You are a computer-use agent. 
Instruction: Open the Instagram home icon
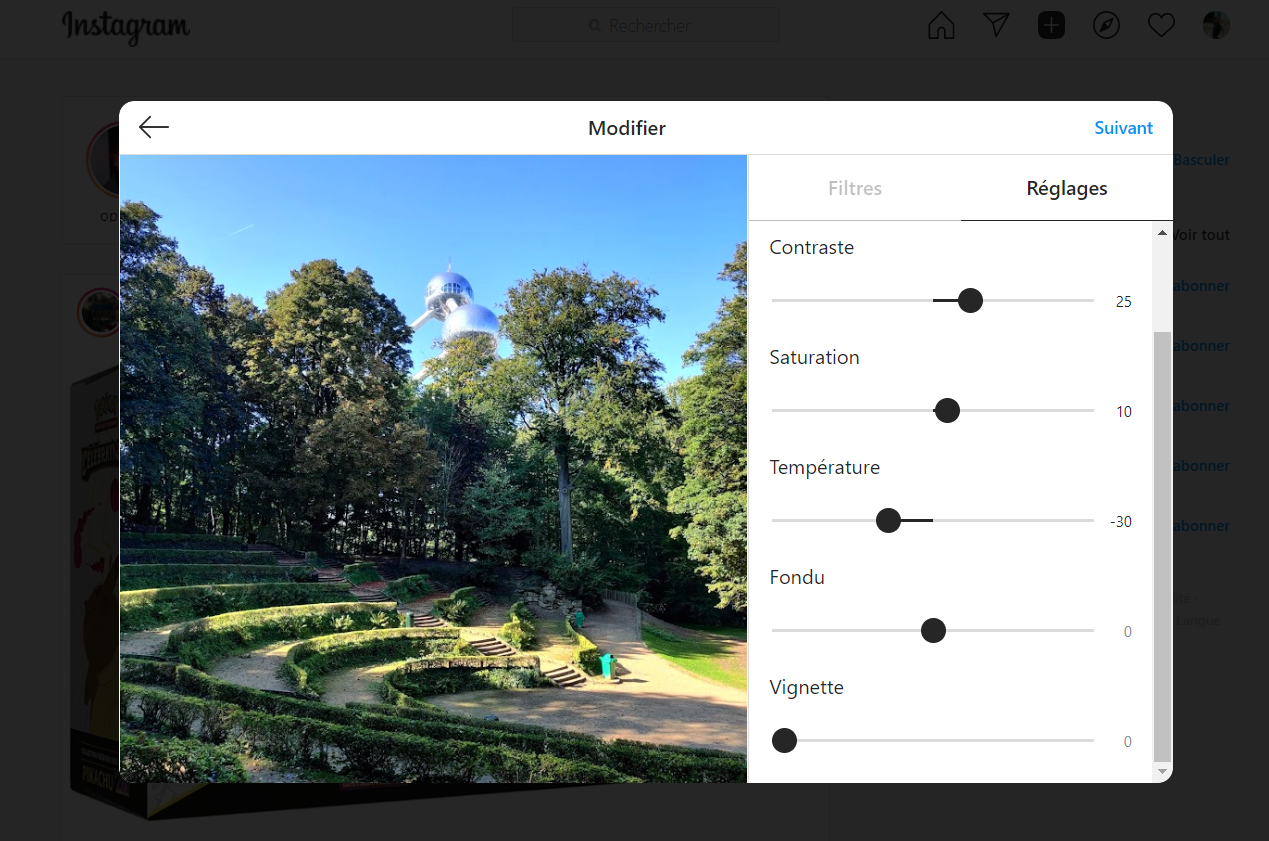click(x=941, y=26)
